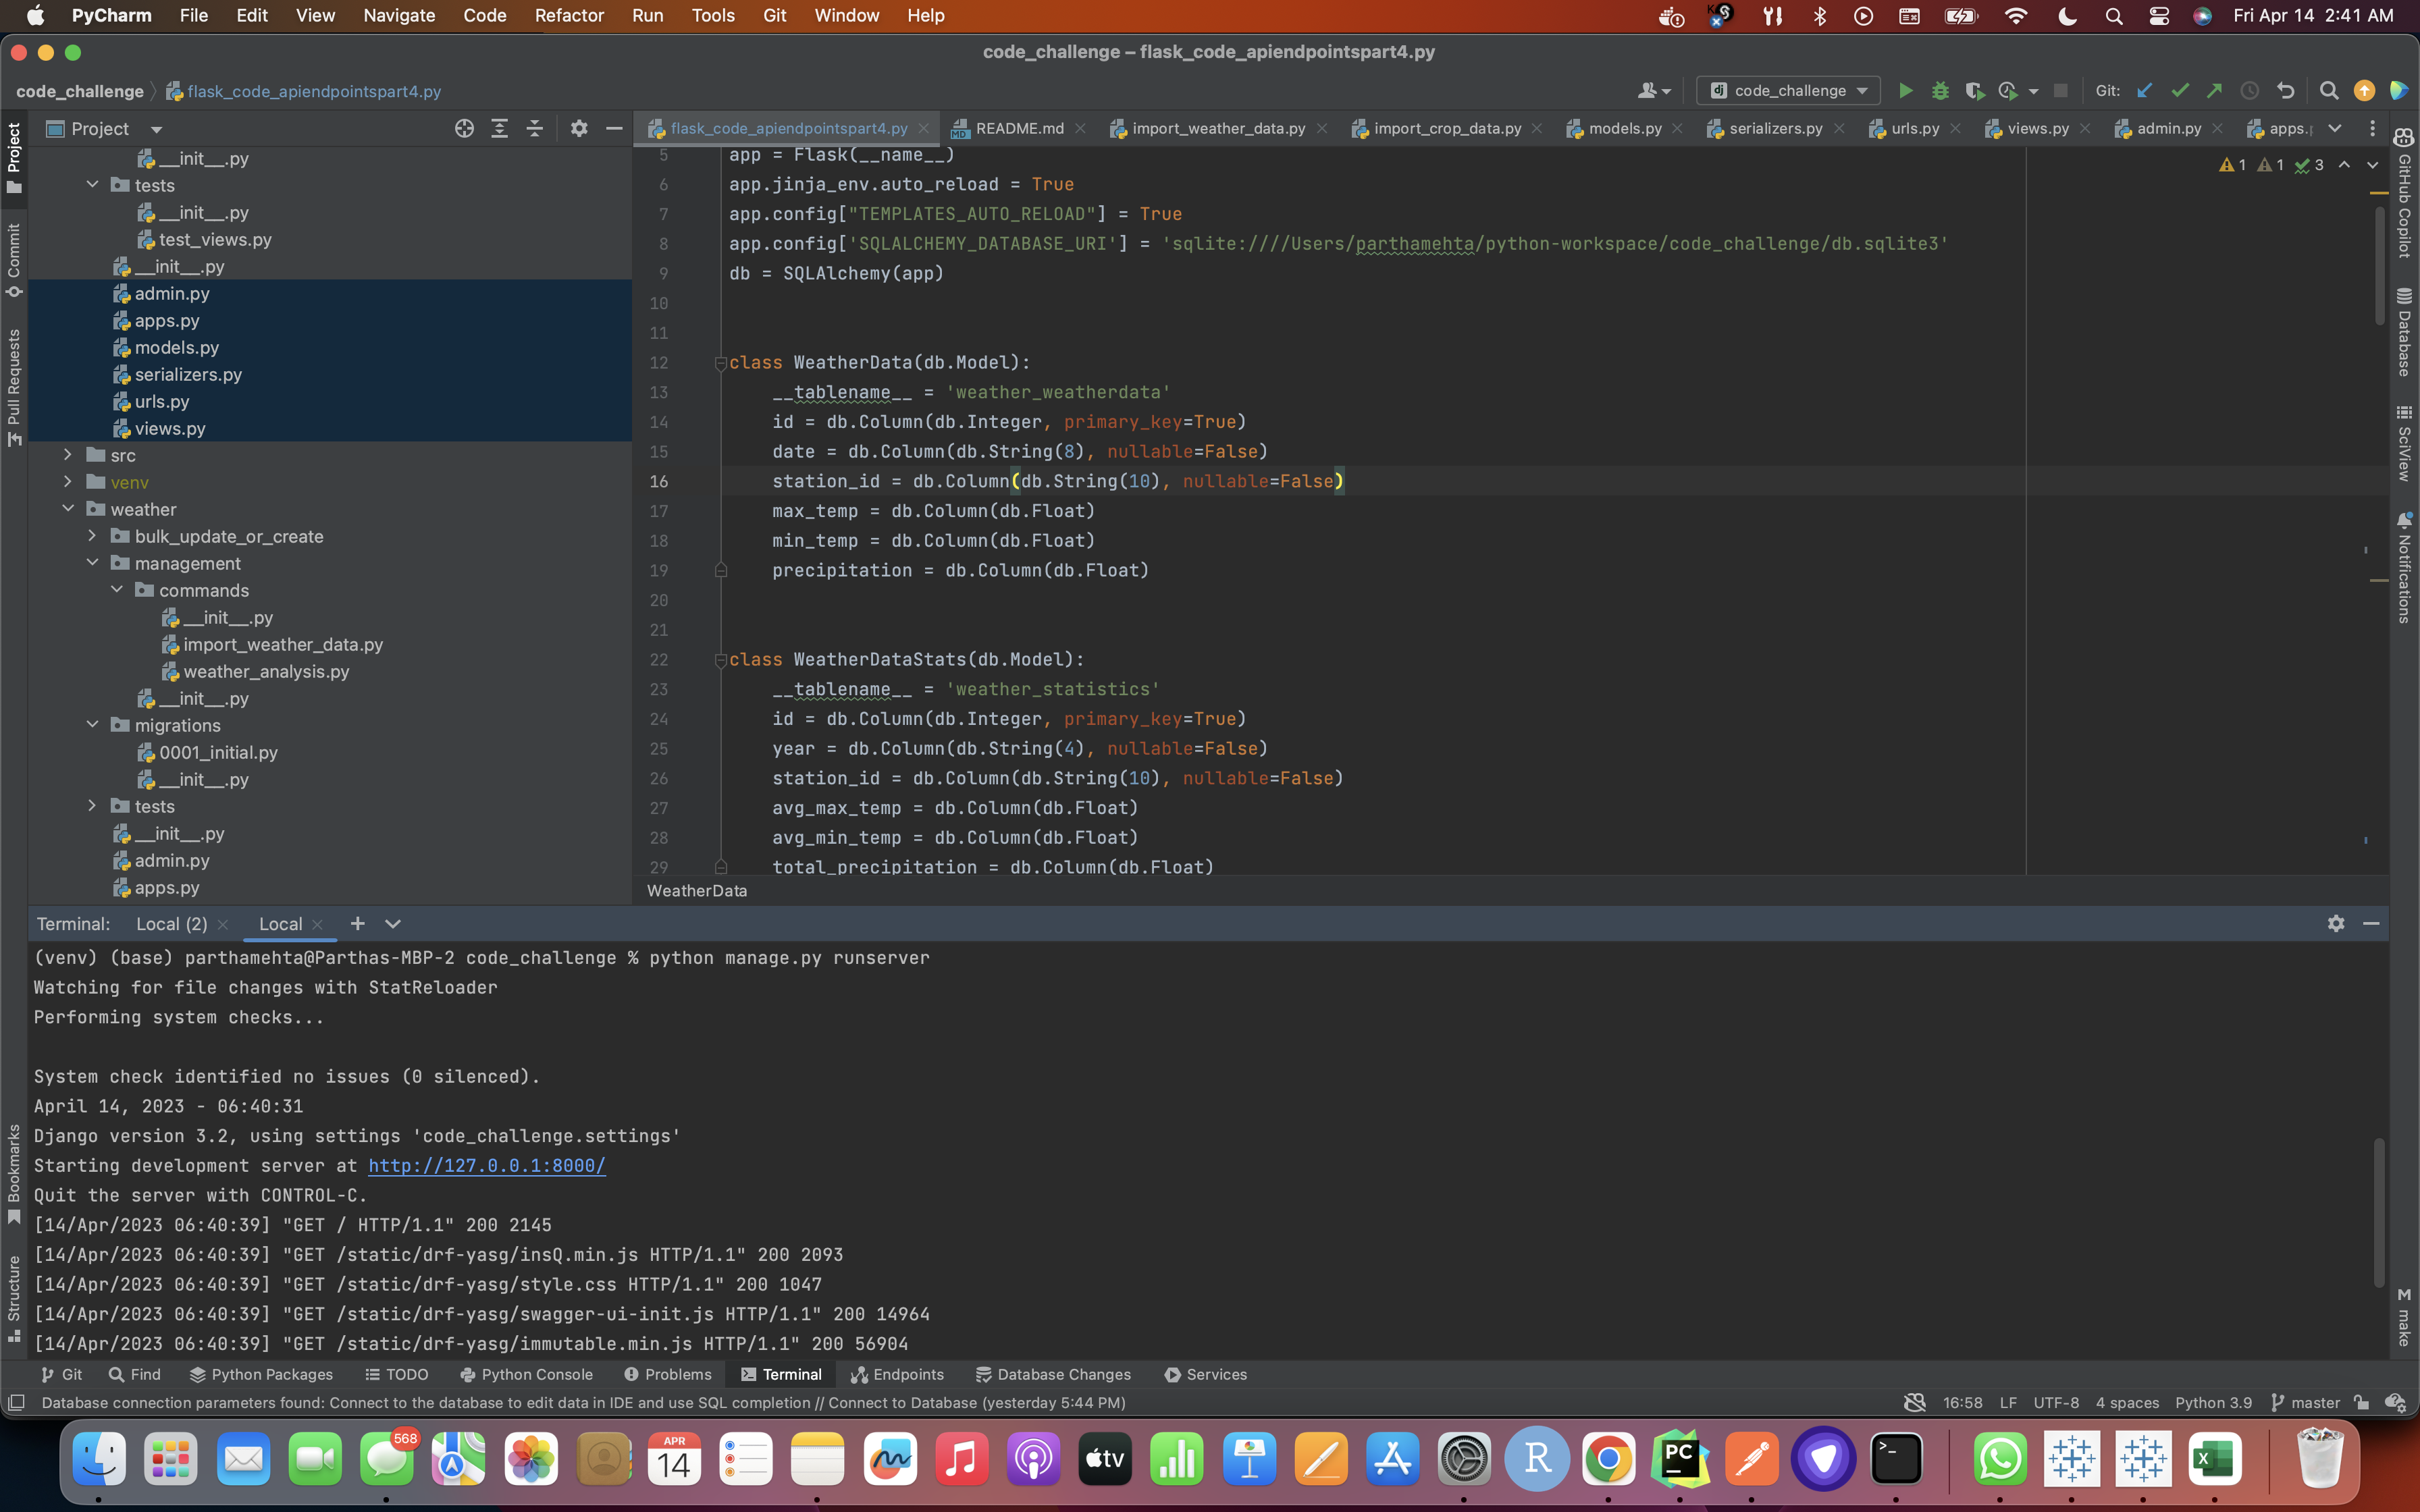The image size is (2420, 1512).
Task: Open weather_analysis.py in project tree
Action: [266, 672]
